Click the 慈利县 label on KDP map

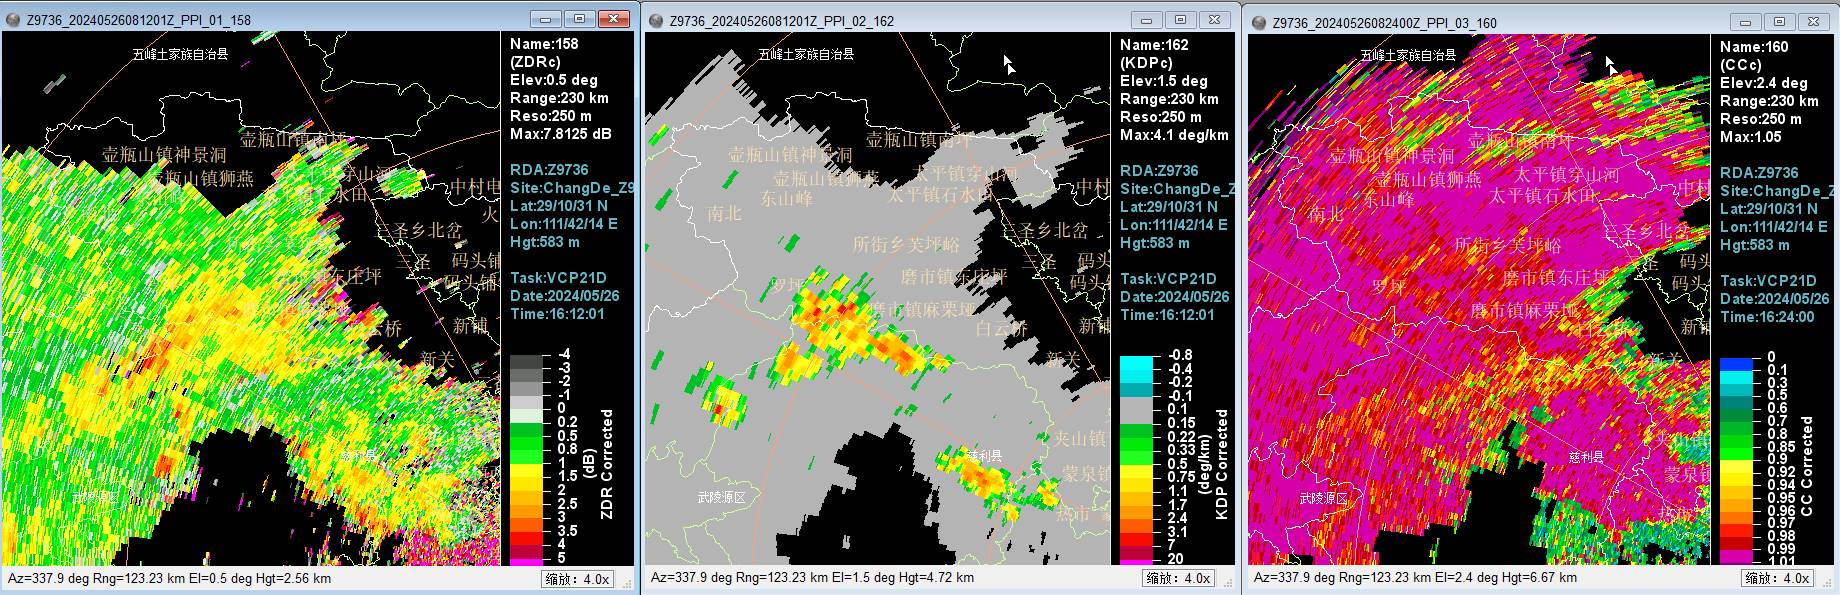984,455
